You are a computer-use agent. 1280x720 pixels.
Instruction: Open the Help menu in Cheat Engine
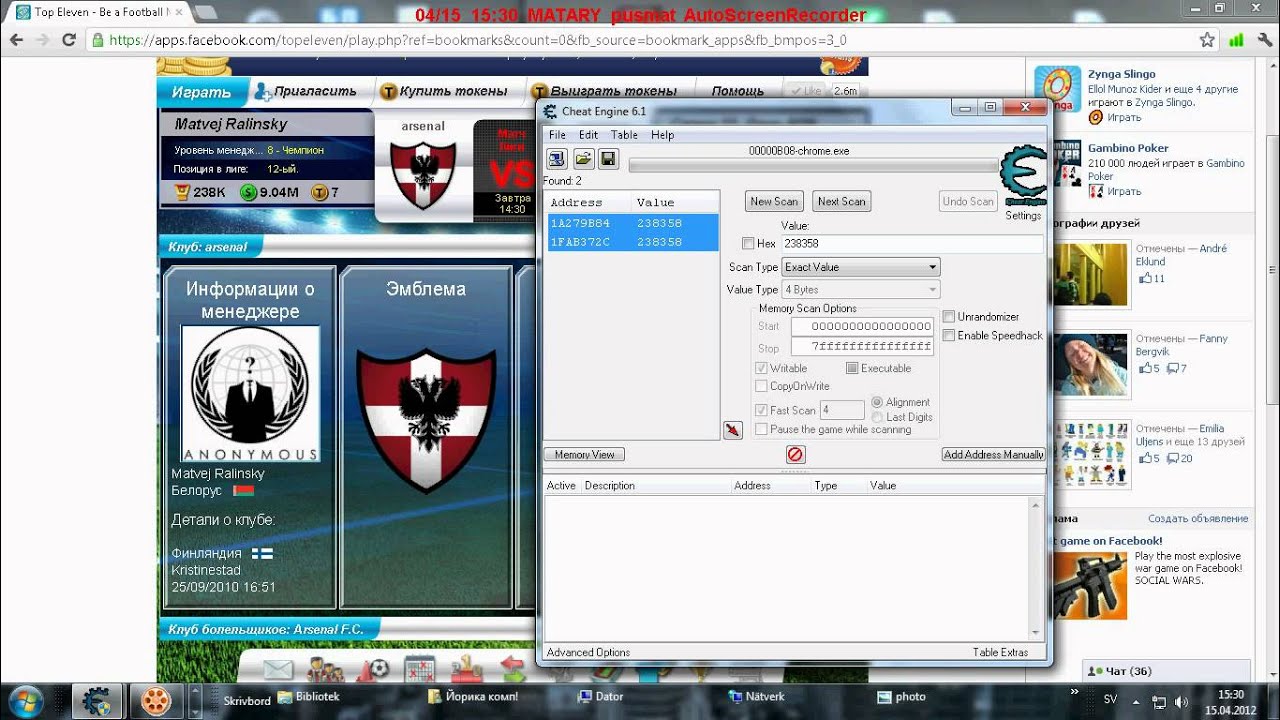coord(662,135)
